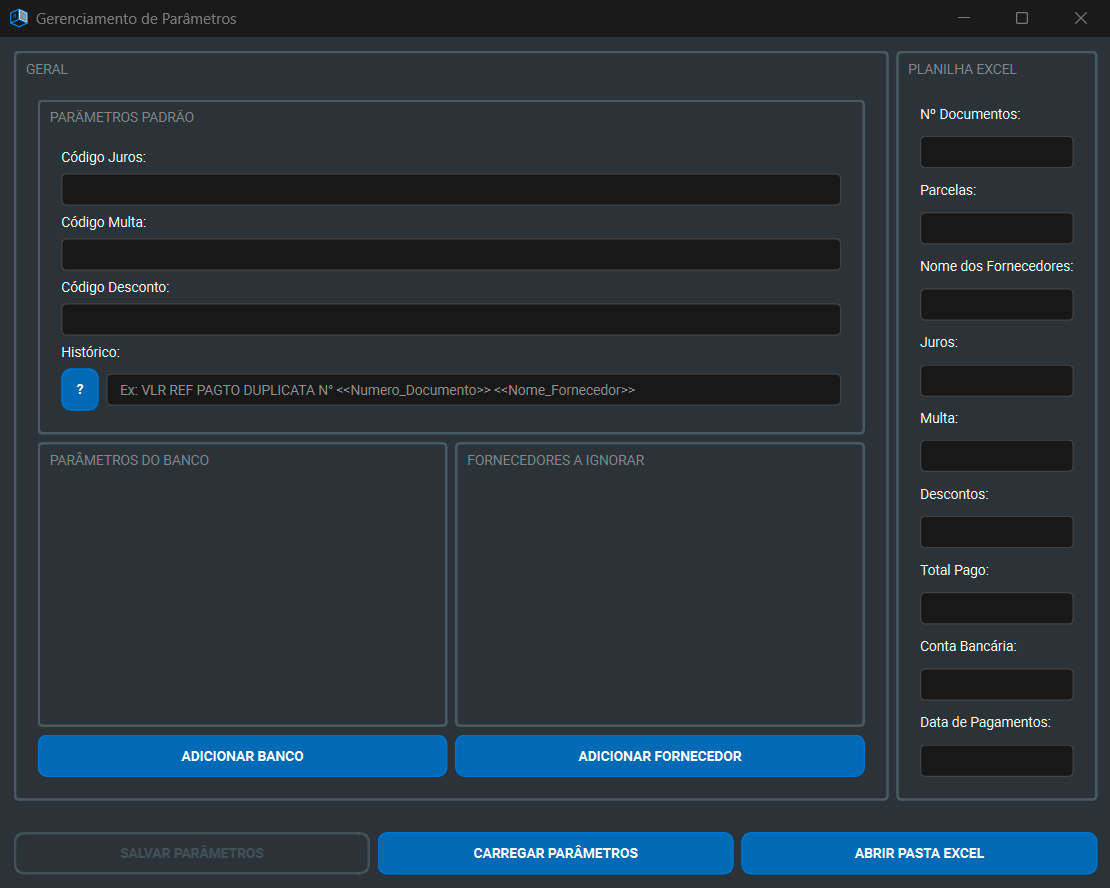Focus the Código Juros input field

click(x=451, y=190)
